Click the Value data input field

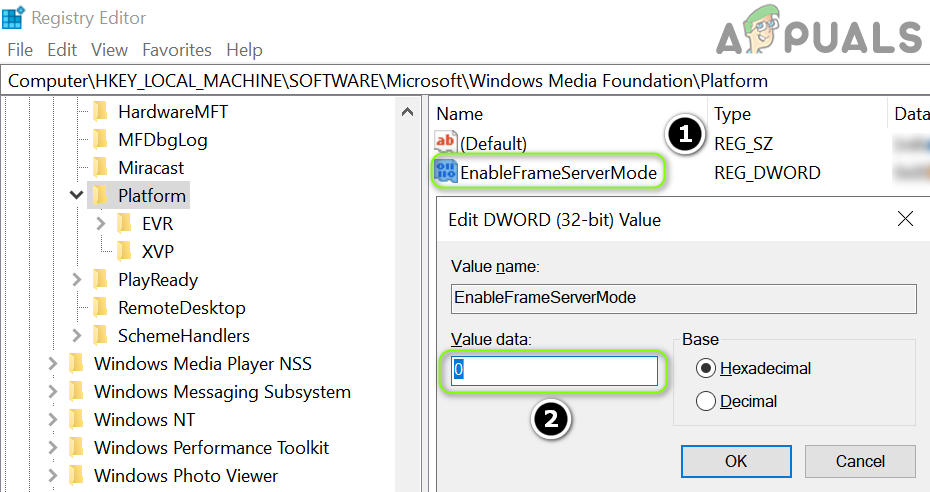click(x=555, y=370)
